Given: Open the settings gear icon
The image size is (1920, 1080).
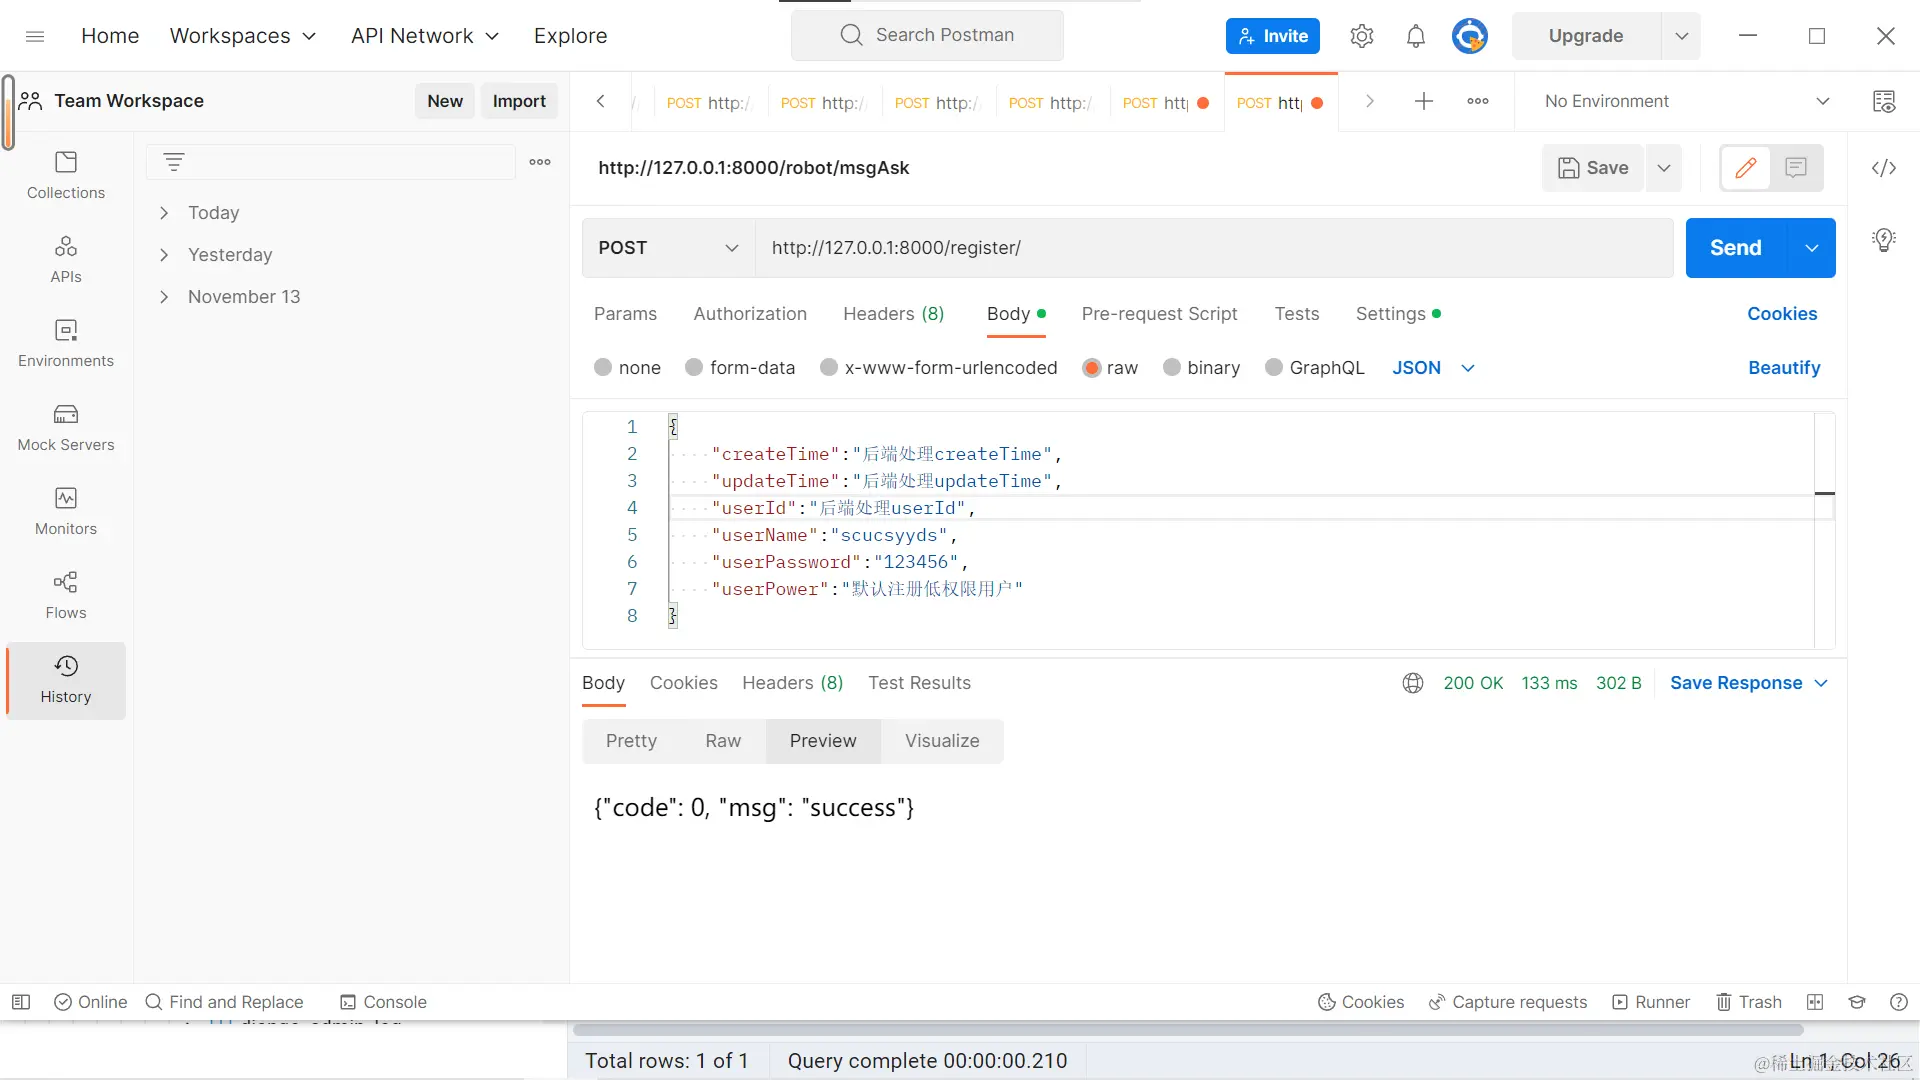Looking at the screenshot, I should click(1361, 36).
